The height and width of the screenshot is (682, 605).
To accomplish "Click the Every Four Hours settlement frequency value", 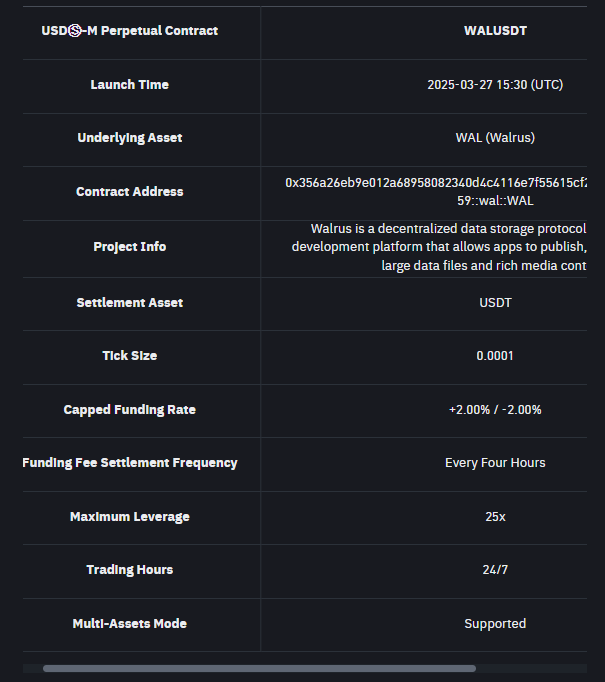I will coord(495,463).
